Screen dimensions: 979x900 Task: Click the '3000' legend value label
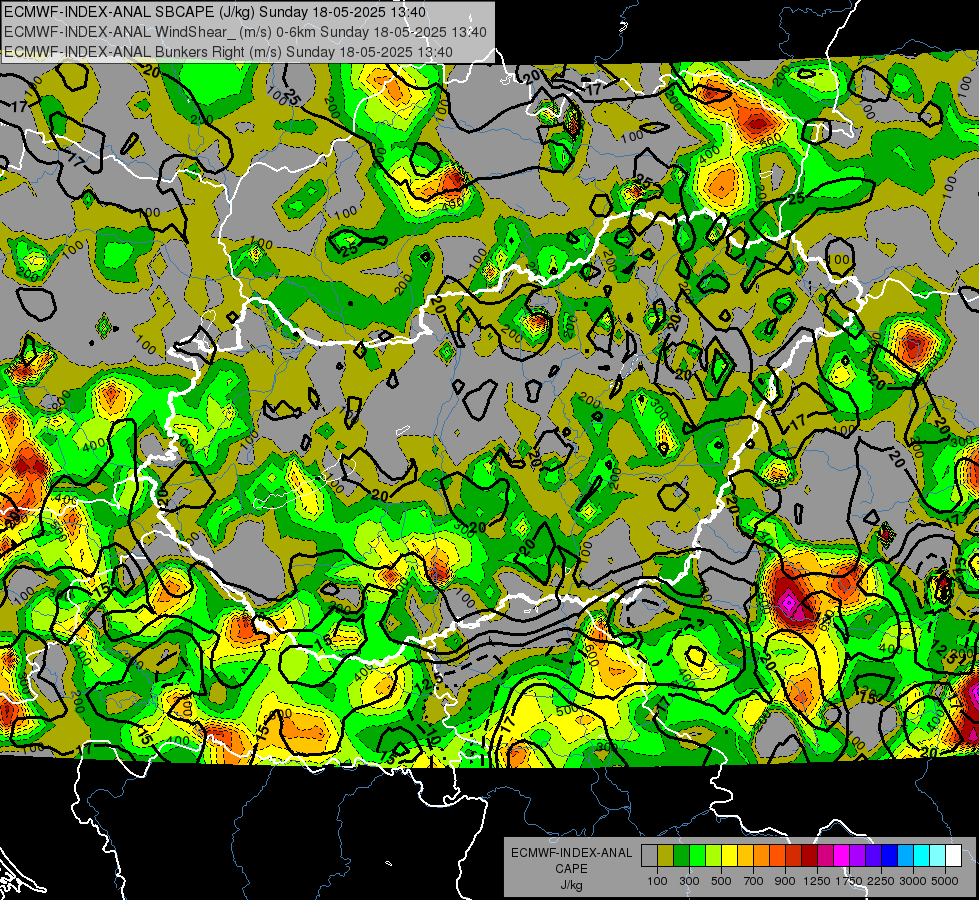tap(913, 882)
